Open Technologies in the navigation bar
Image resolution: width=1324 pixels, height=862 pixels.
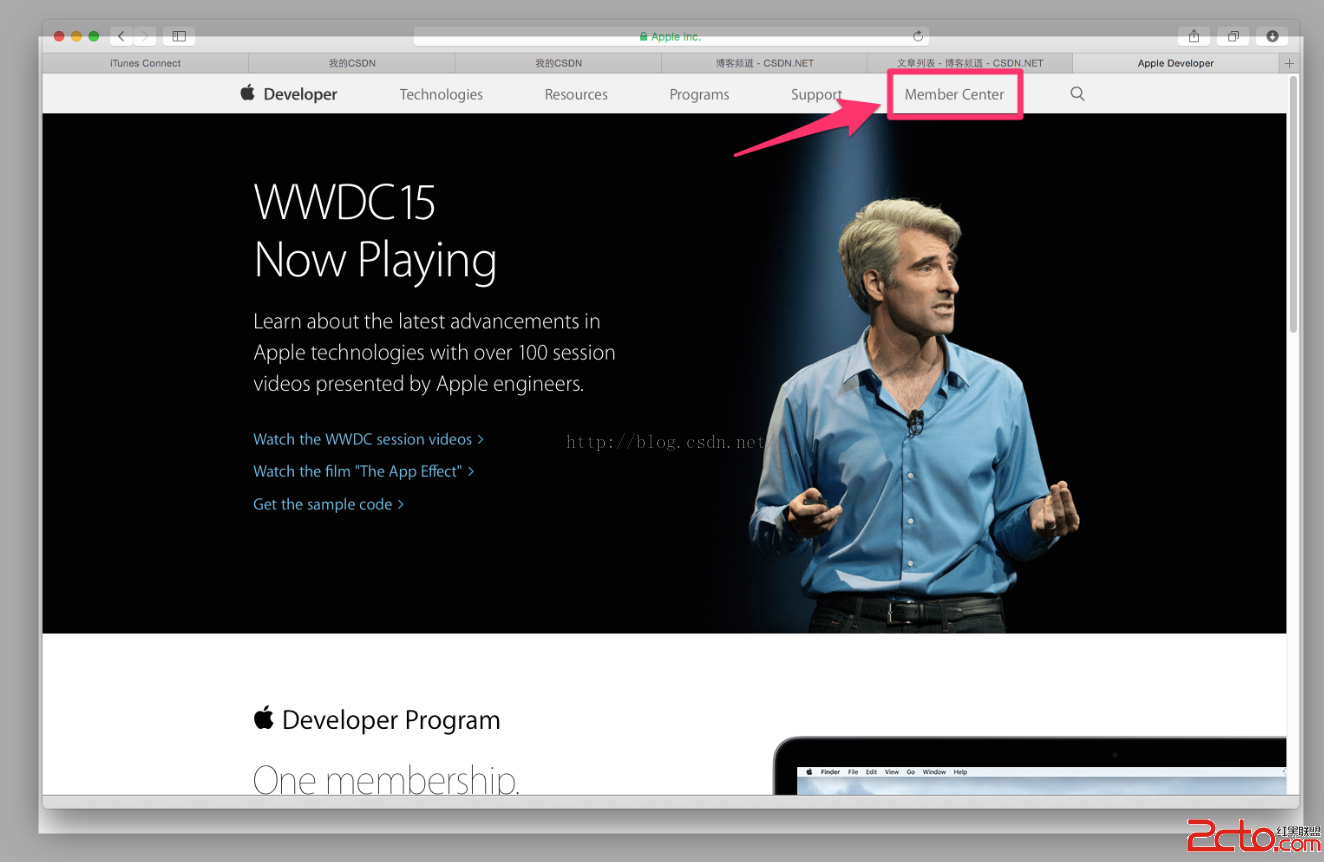click(x=441, y=94)
